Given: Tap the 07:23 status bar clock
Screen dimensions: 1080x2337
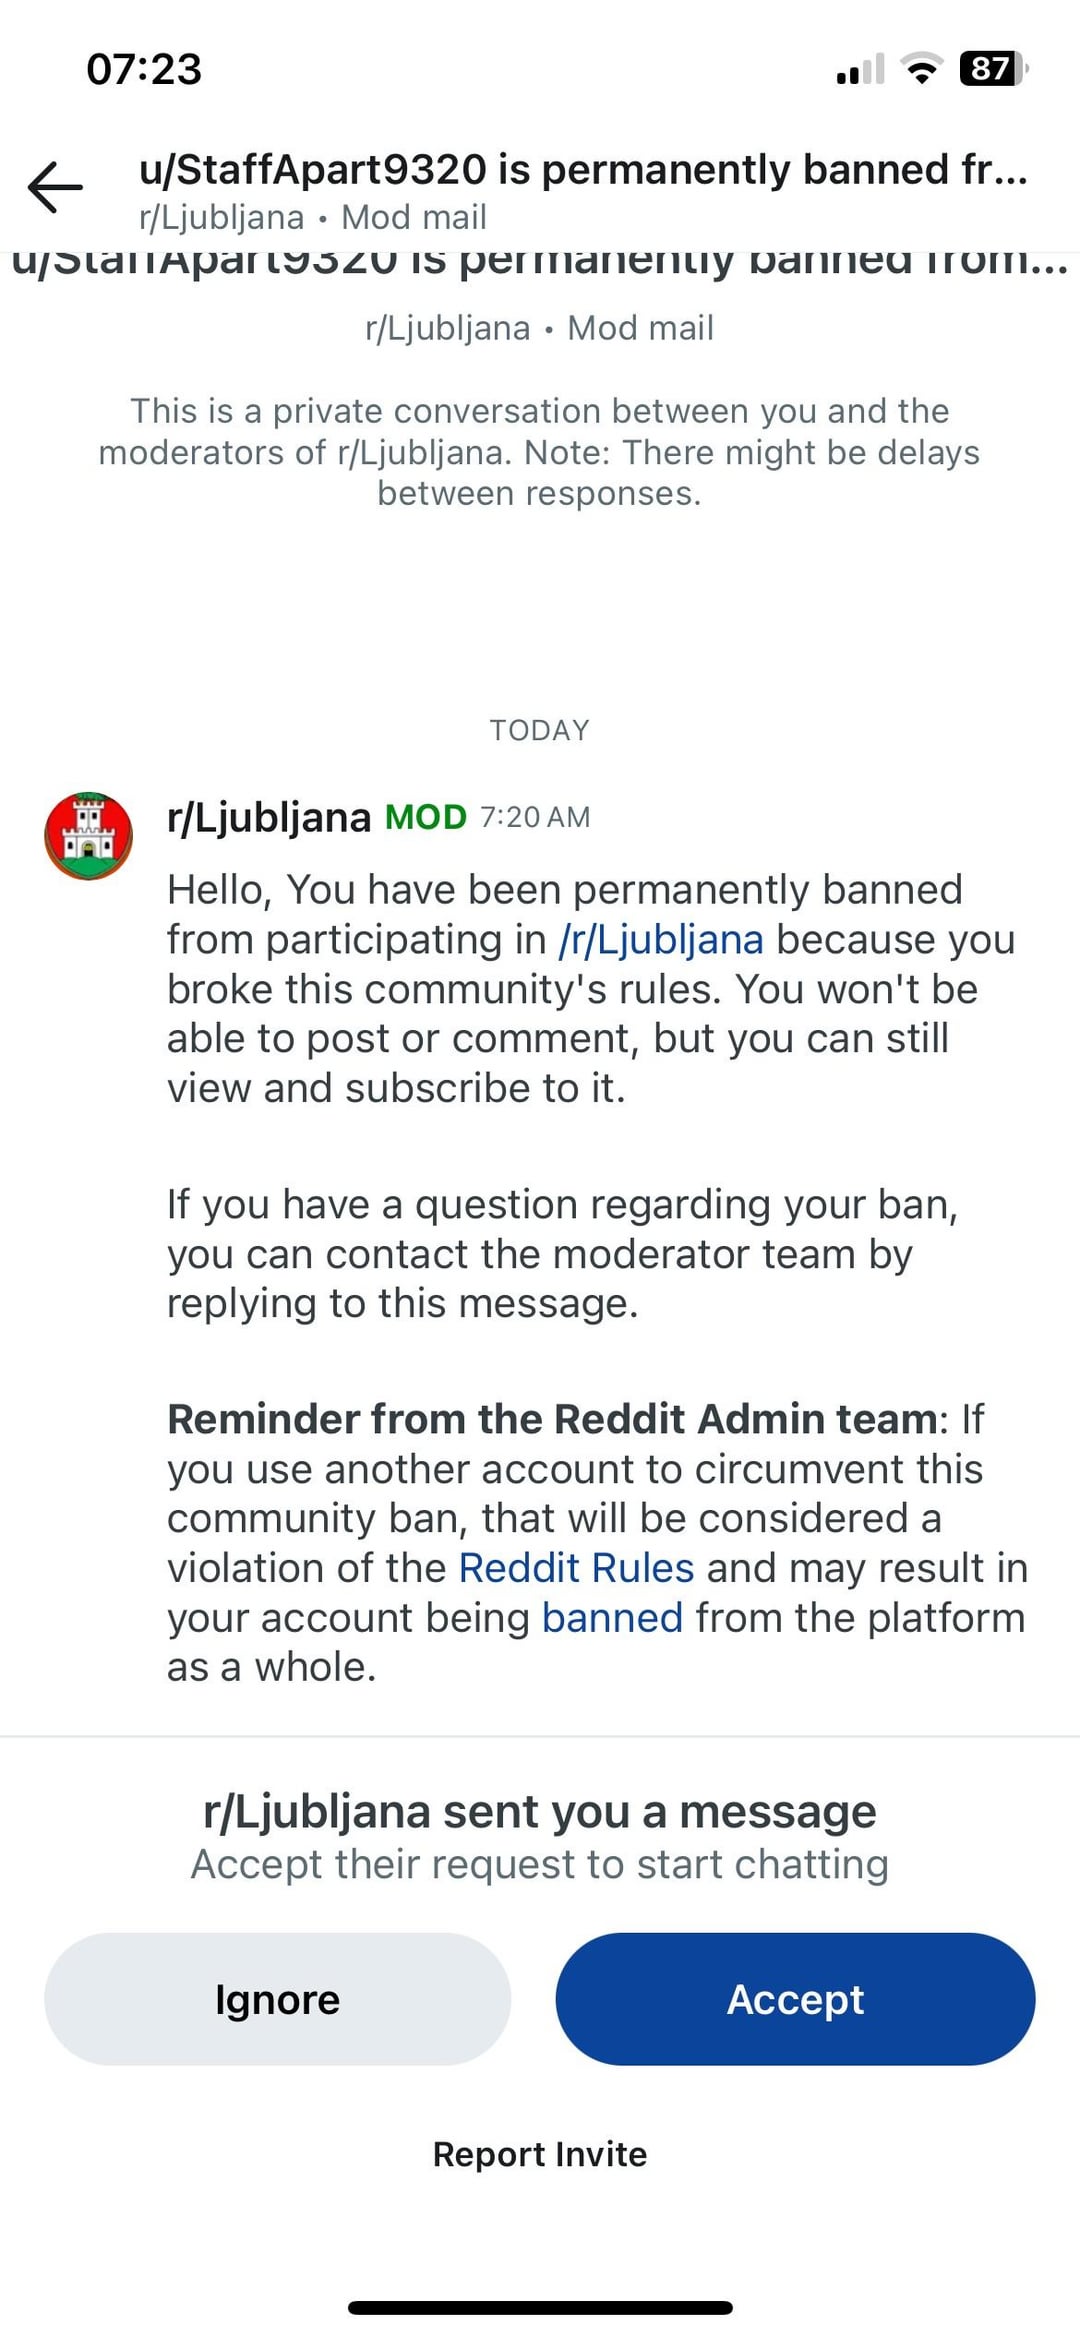Looking at the screenshot, I should (144, 69).
